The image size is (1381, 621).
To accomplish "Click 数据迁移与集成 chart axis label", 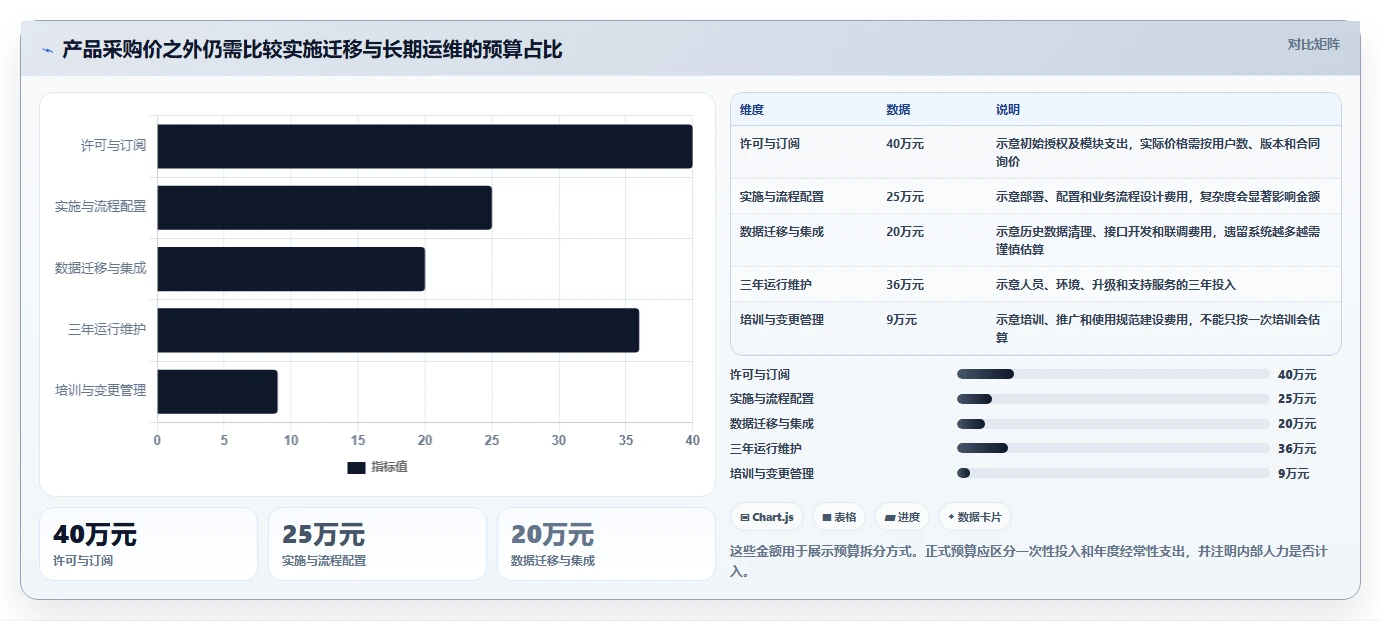I will pyautogui.click(x=100, y=269).
